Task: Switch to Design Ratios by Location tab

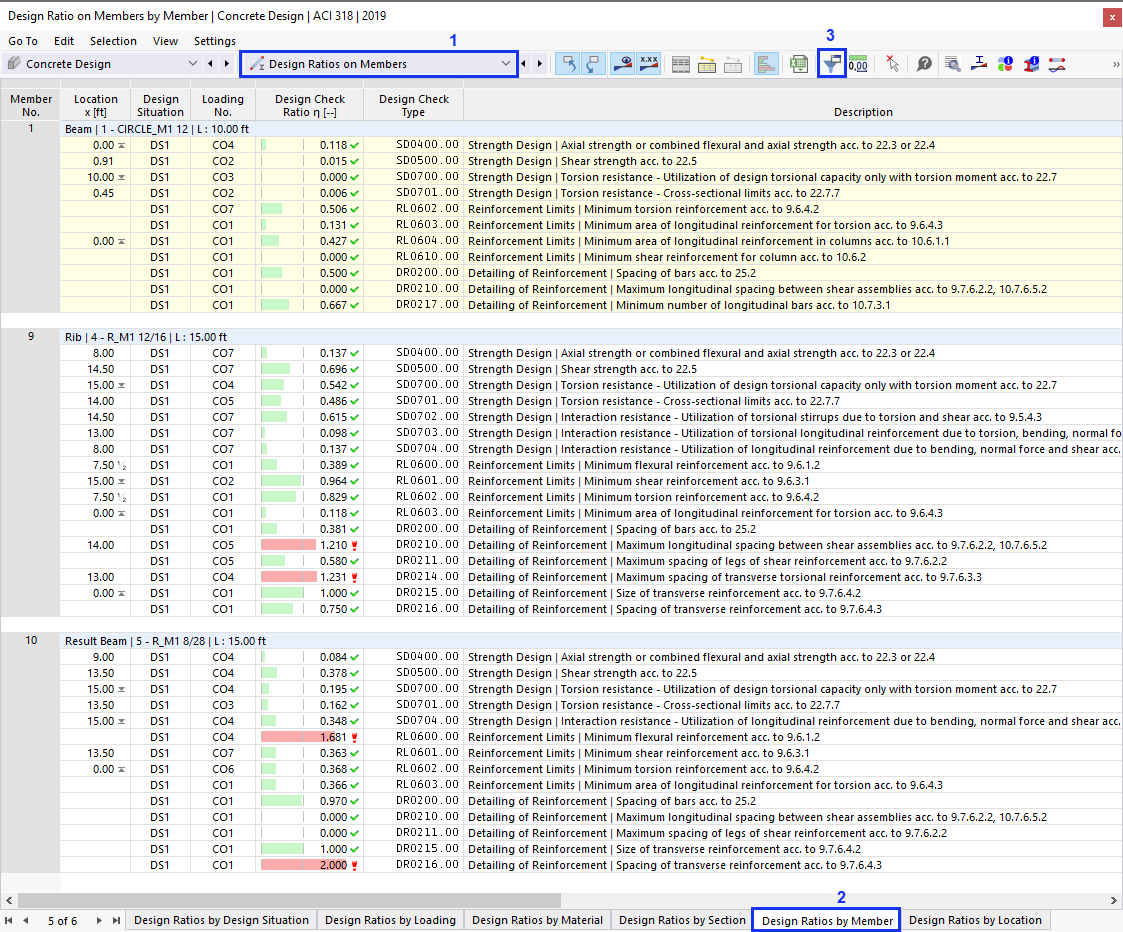Action: pos(975,920)
